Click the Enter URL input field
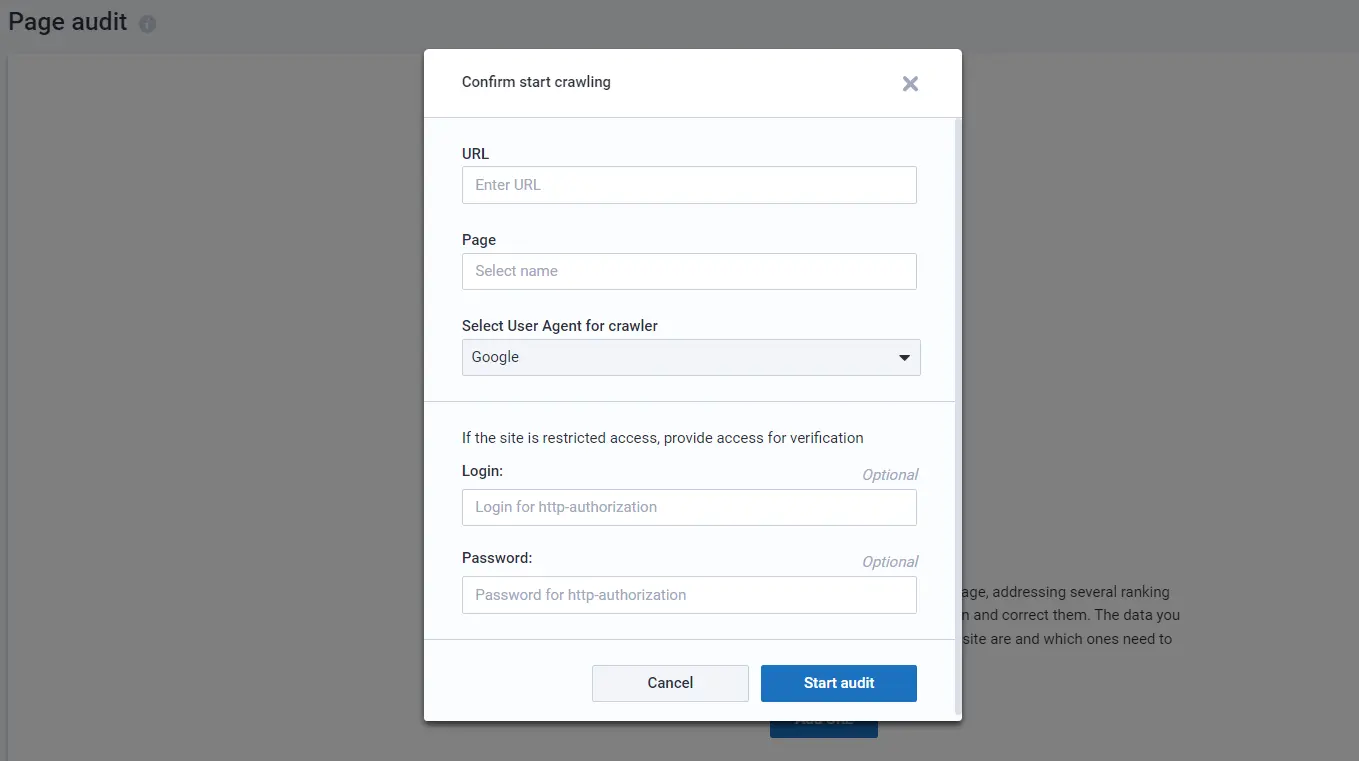The height and width of the screenshot is (761, 1359). tap(689, 185)
